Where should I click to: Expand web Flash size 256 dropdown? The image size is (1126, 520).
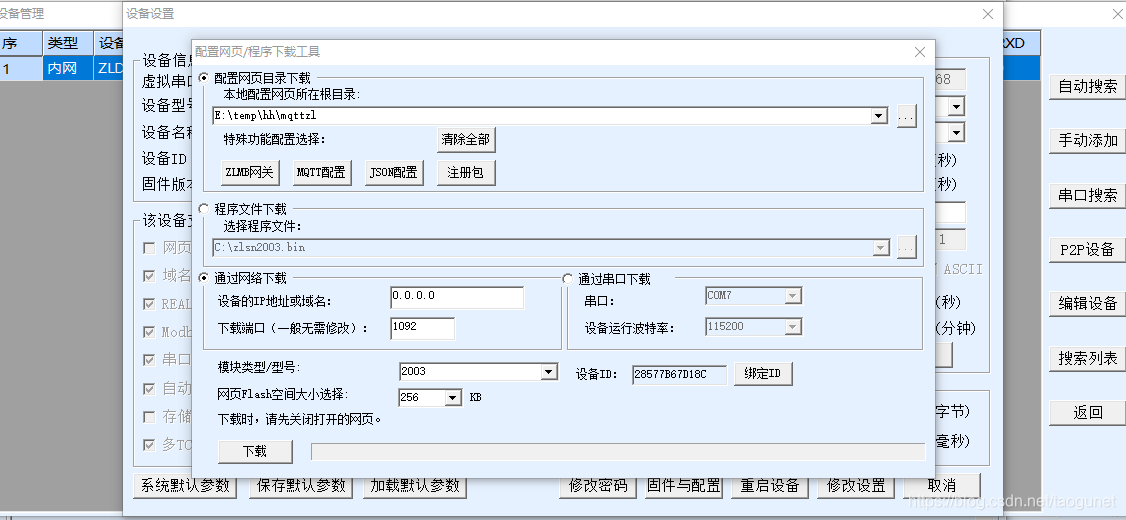coord(453,397)
